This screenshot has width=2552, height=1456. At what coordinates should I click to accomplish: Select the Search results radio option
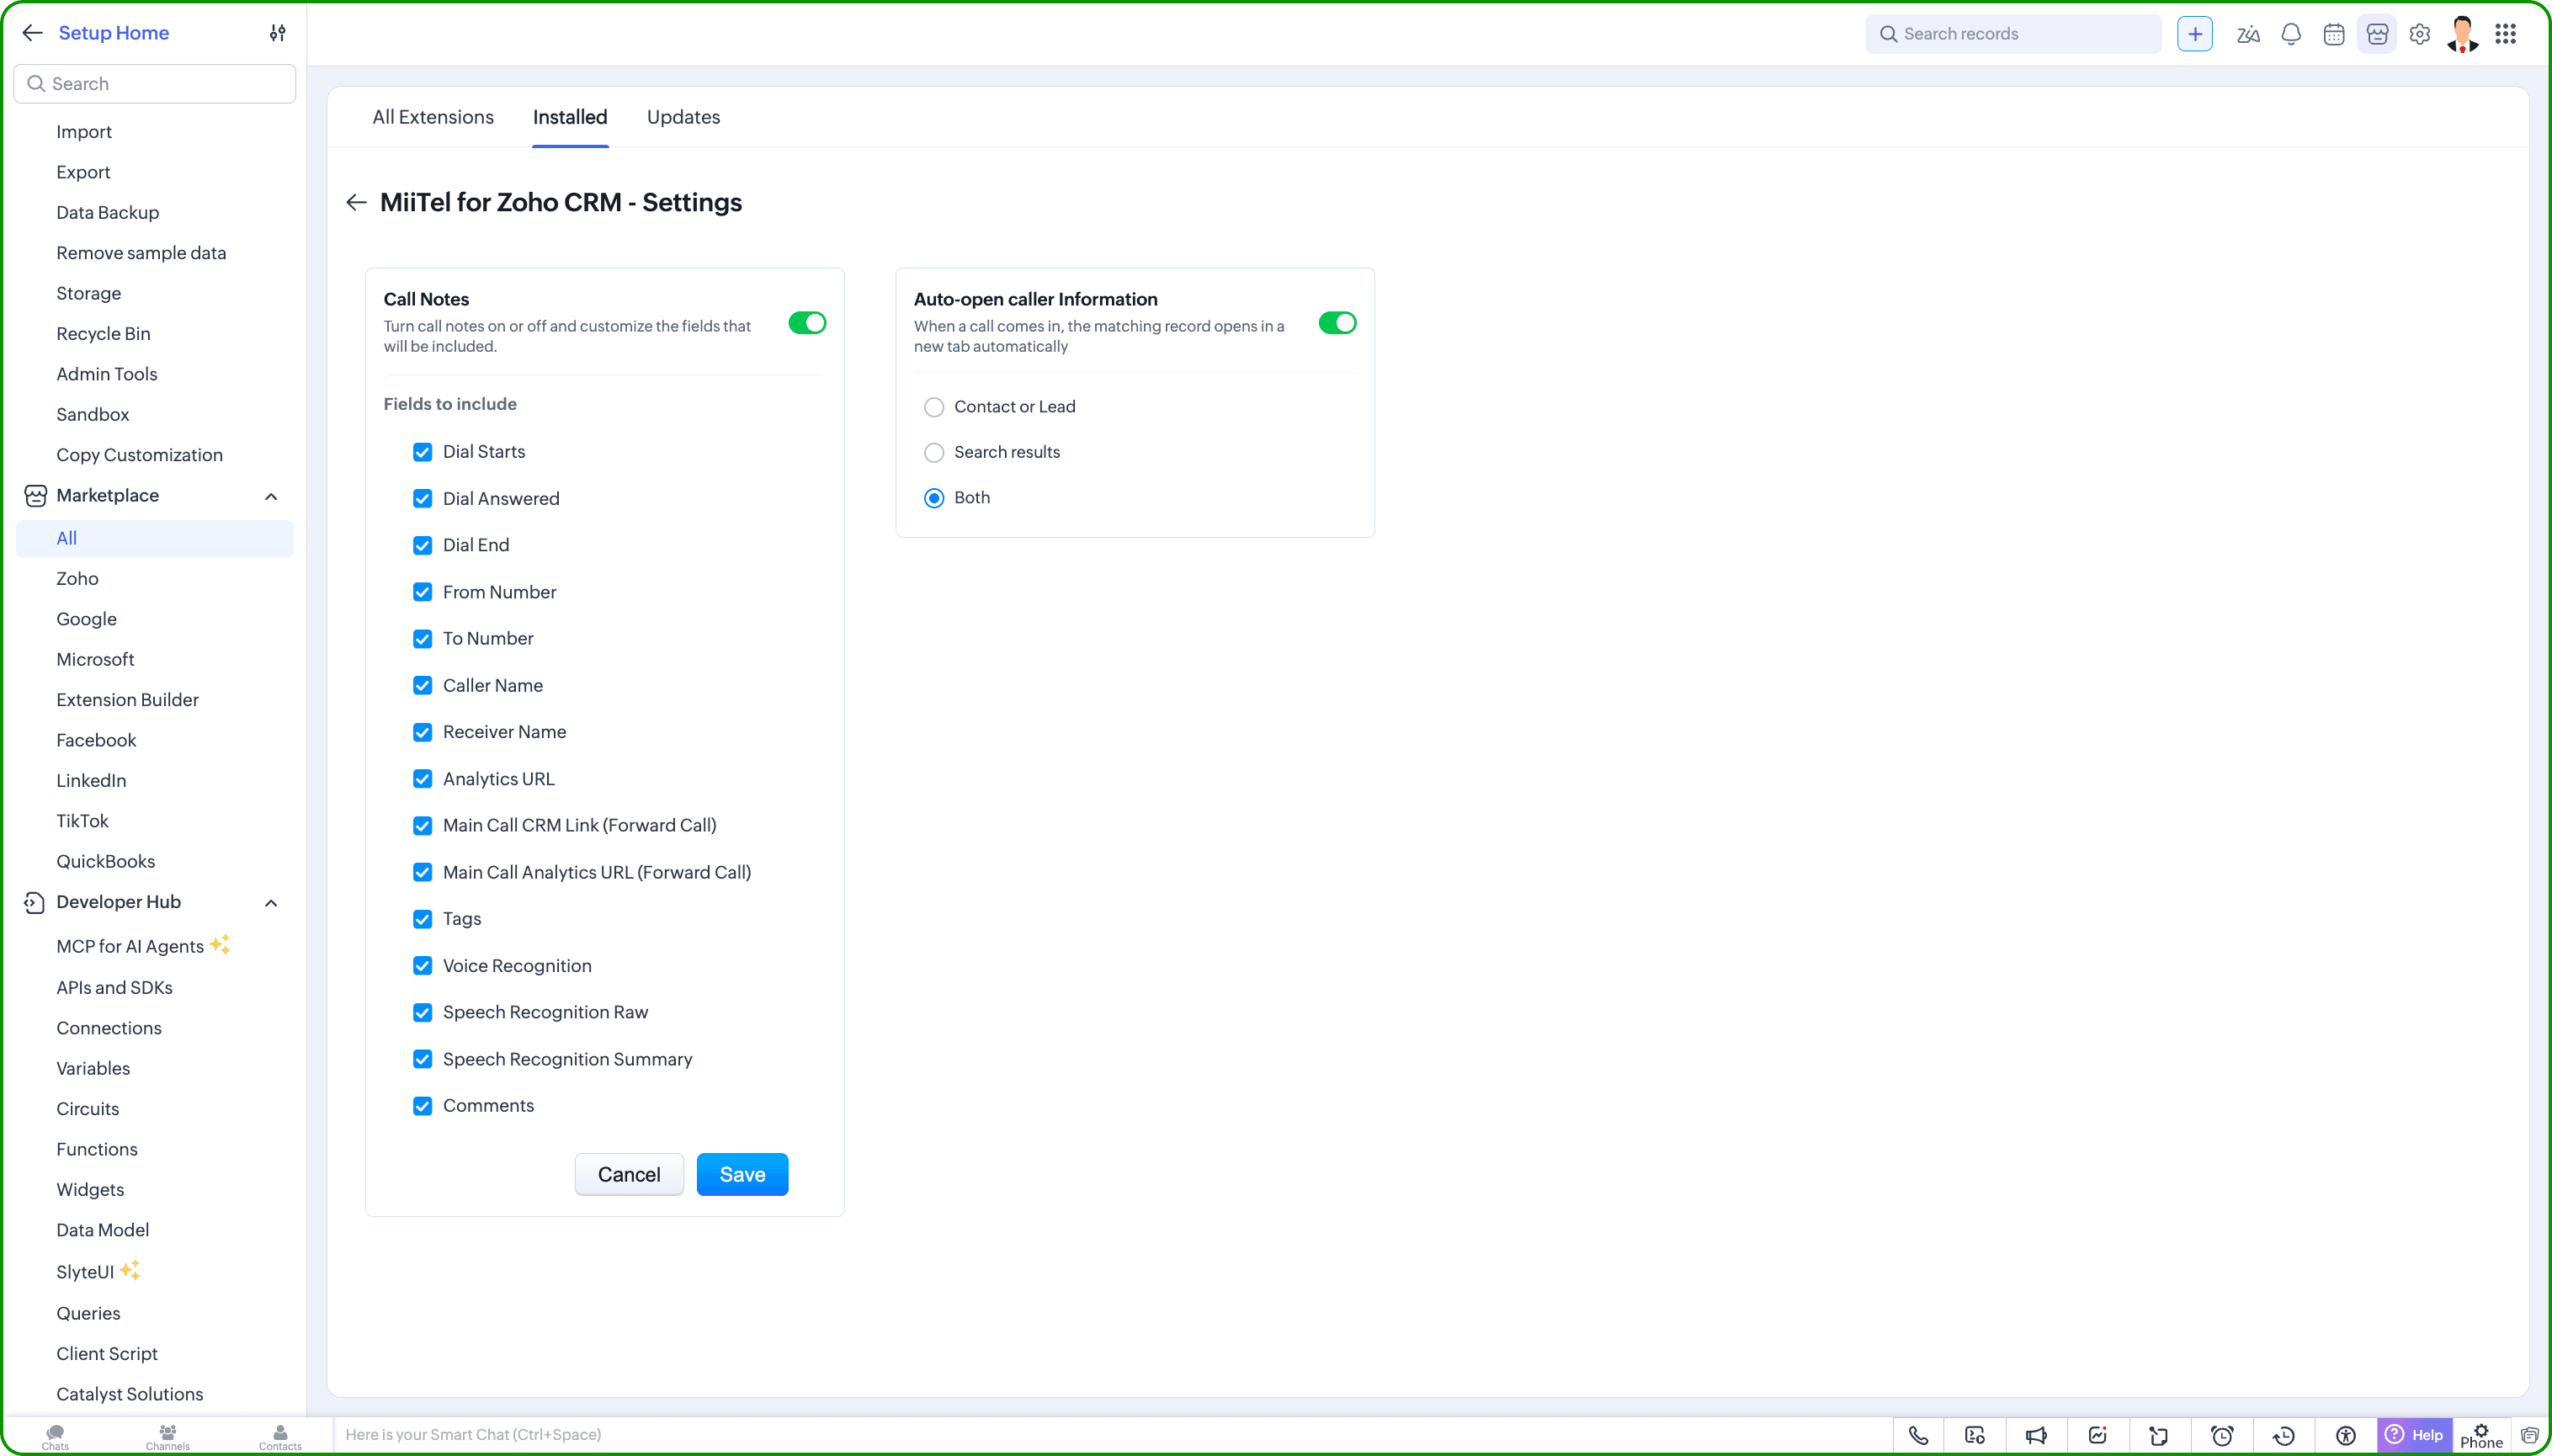click(x=934, y=453)
